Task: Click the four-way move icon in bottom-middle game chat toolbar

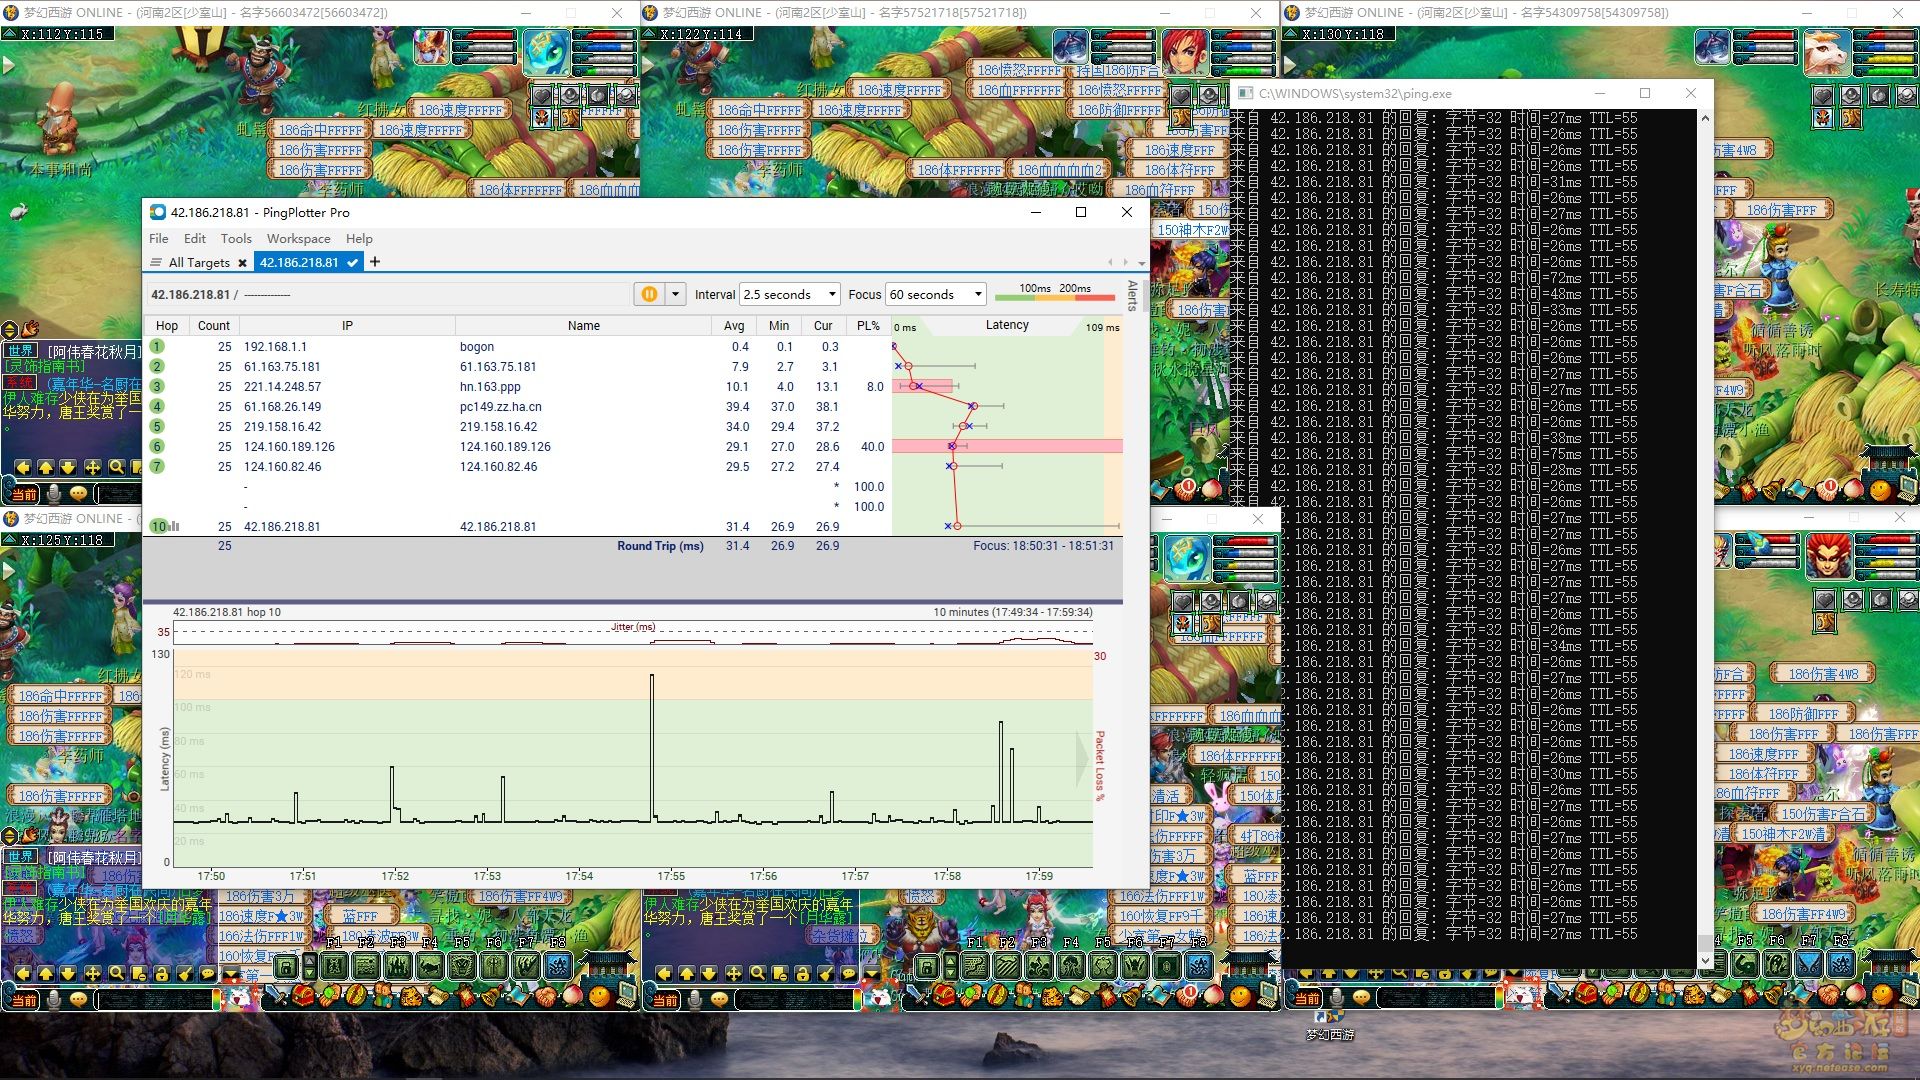Action: (734, 973)
